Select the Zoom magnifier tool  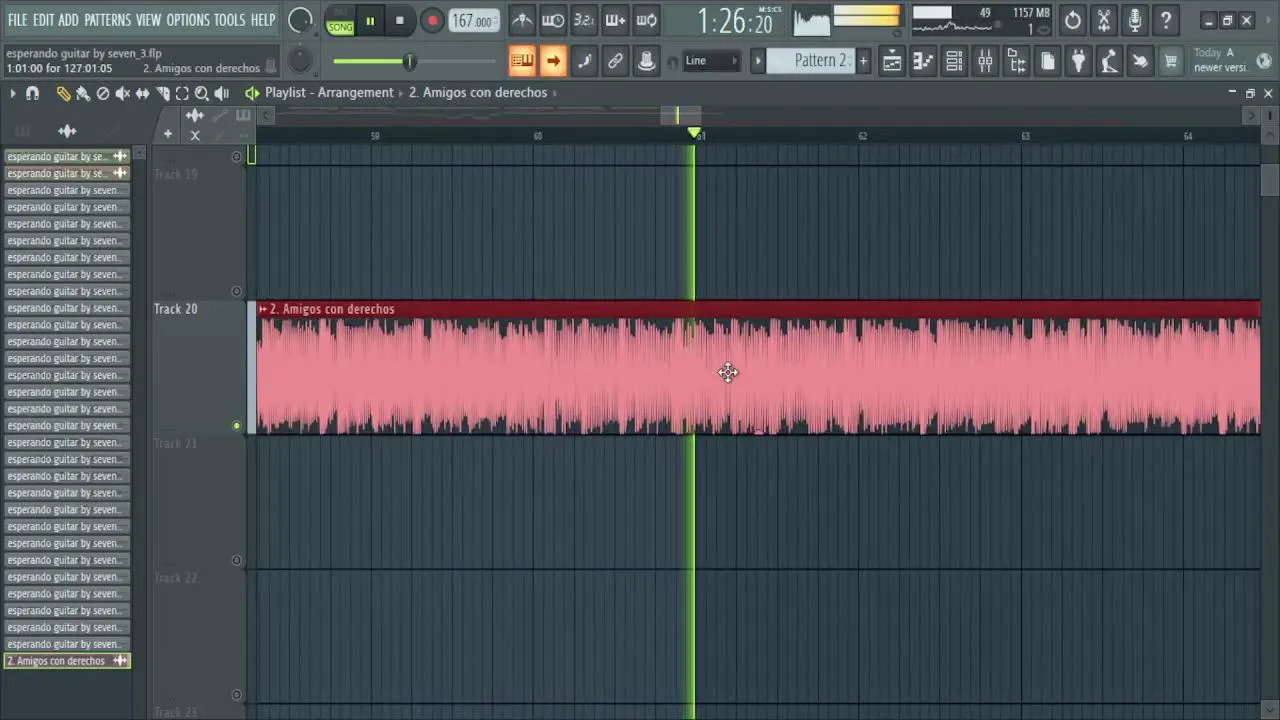tap(202, 93)
